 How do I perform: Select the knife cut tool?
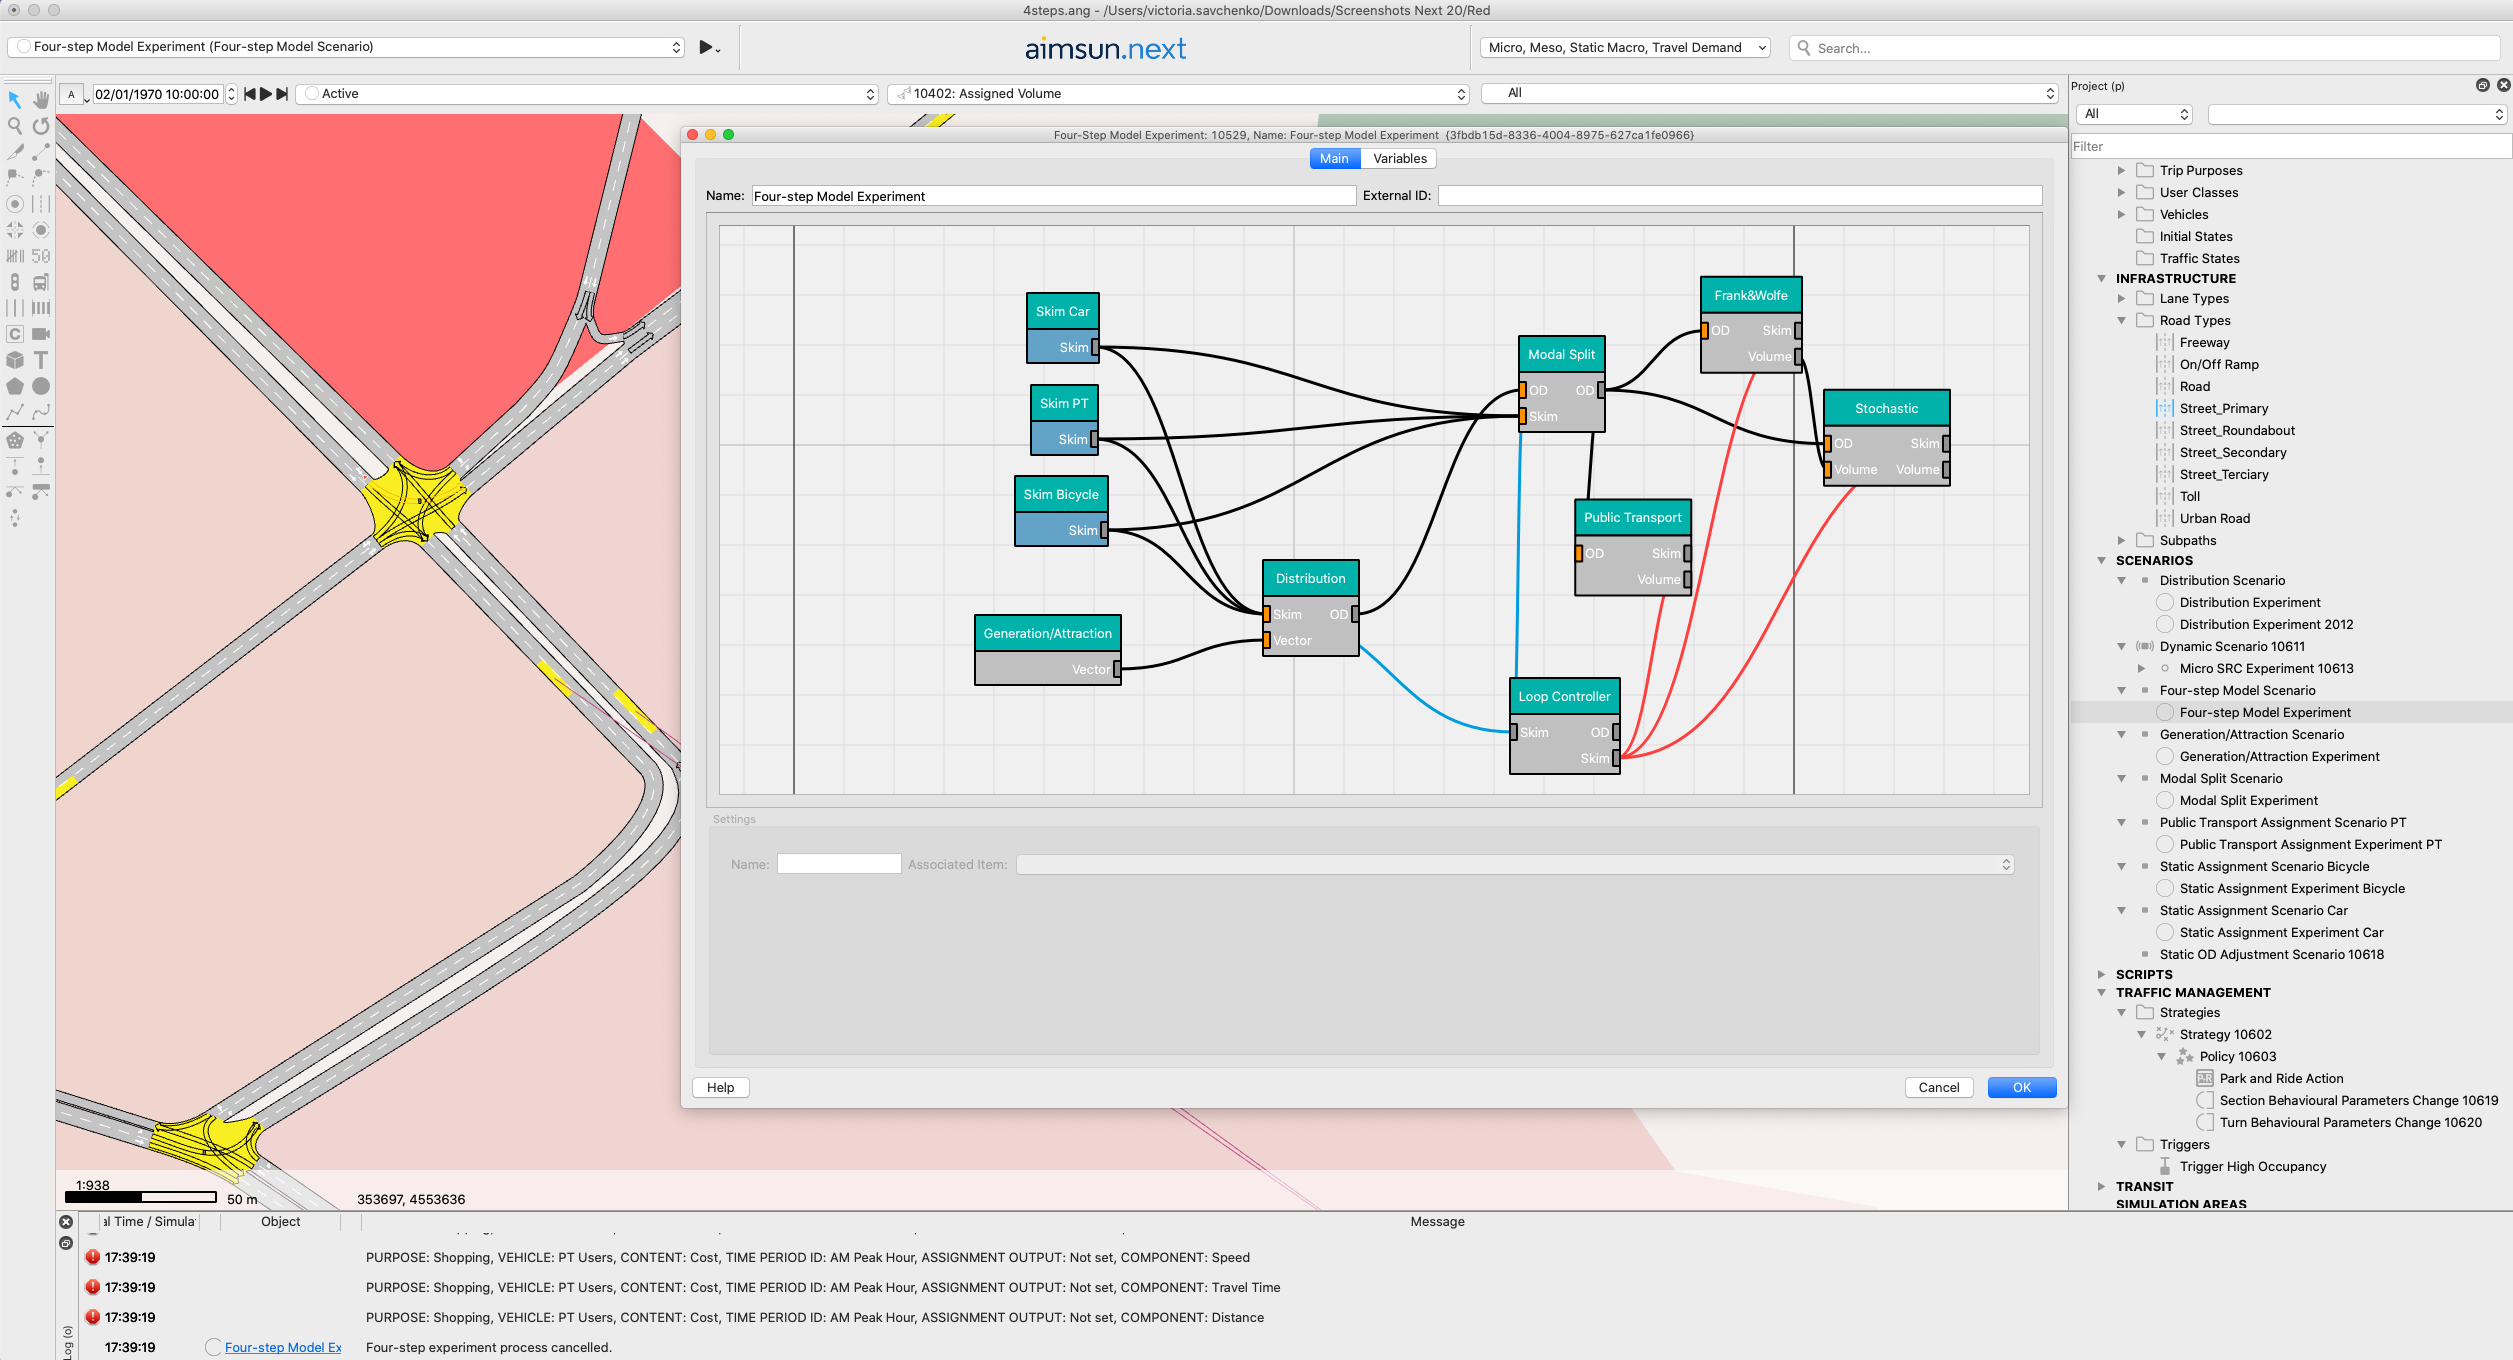pyautogui.click(x=15, y=152)
